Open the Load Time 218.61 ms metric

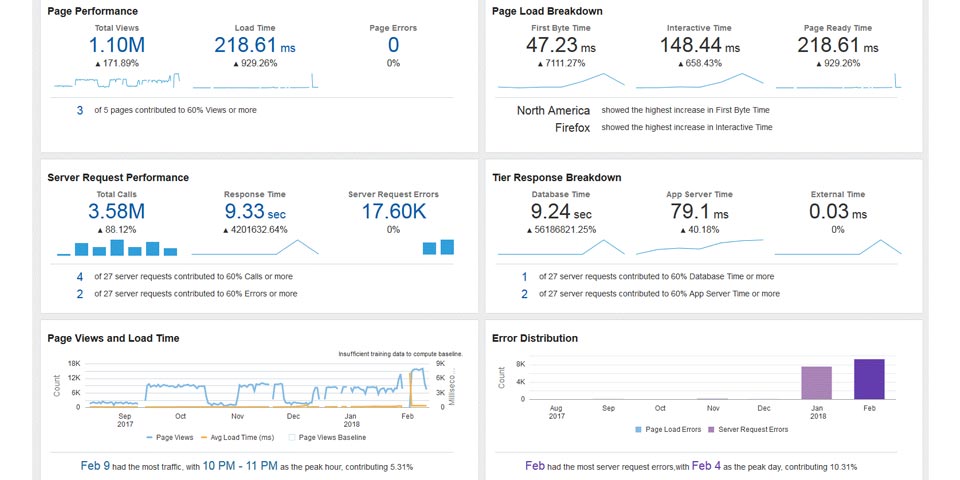pos(253,45)
